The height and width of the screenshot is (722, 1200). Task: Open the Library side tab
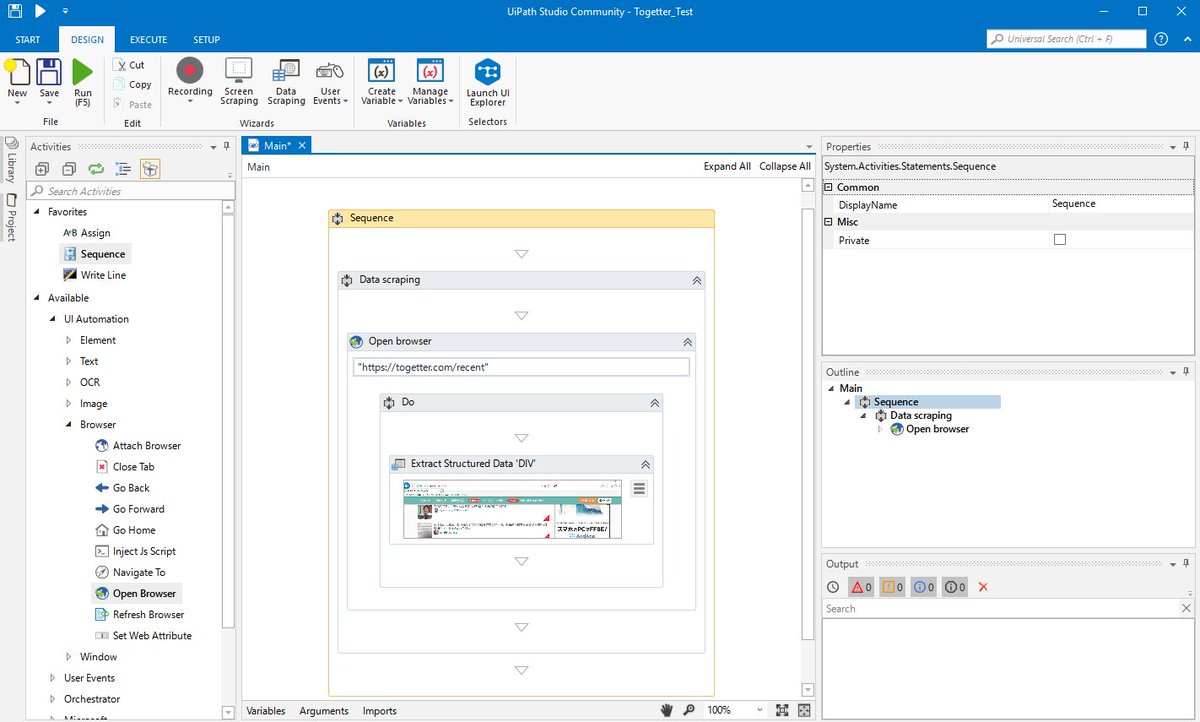coord(11,158)
